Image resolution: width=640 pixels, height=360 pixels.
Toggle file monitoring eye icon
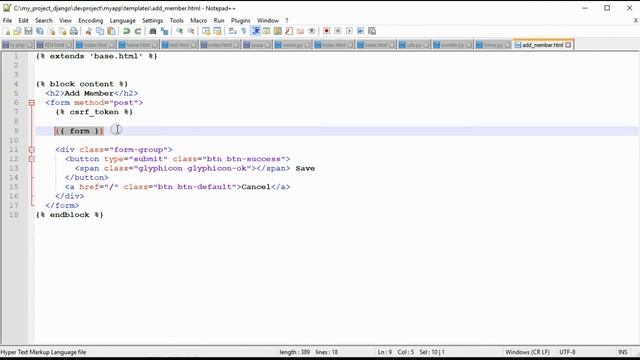point(312,31)
